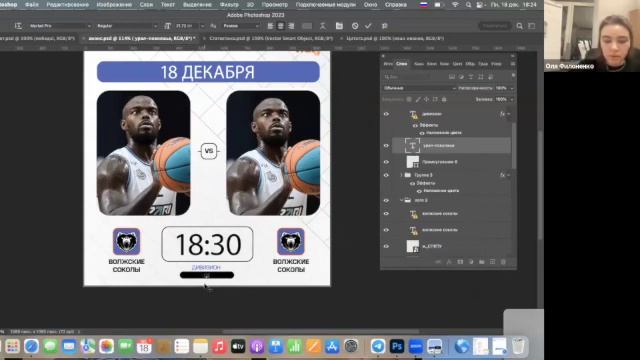This screenshot has width=640, height=360.
Task: Open the Фильтр menu
Action: pyautogui.click(x=229, y=5)
